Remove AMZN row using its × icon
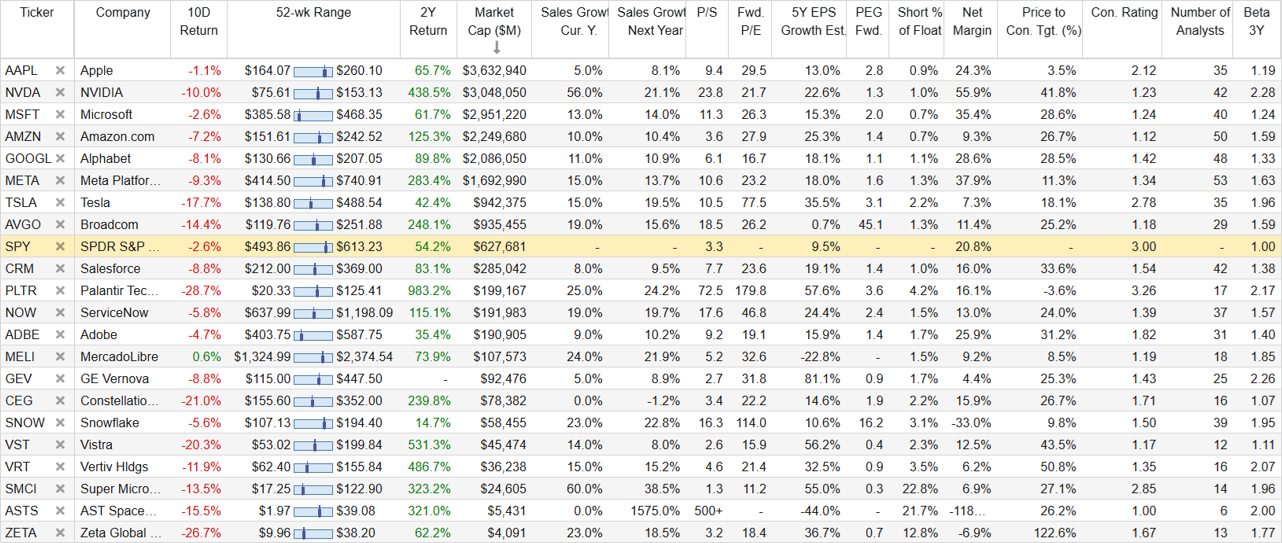The image size is (1282, 543). point(60,137)
